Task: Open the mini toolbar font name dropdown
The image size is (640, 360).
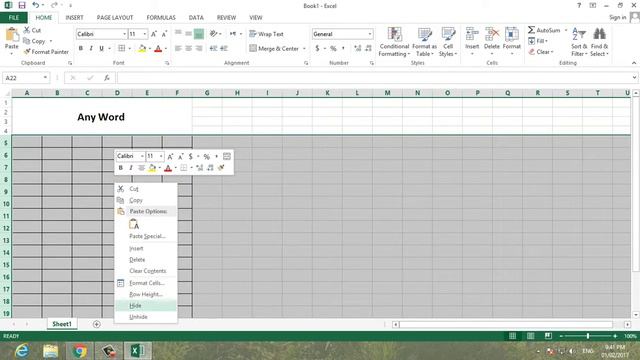Action: click(142, 156)
